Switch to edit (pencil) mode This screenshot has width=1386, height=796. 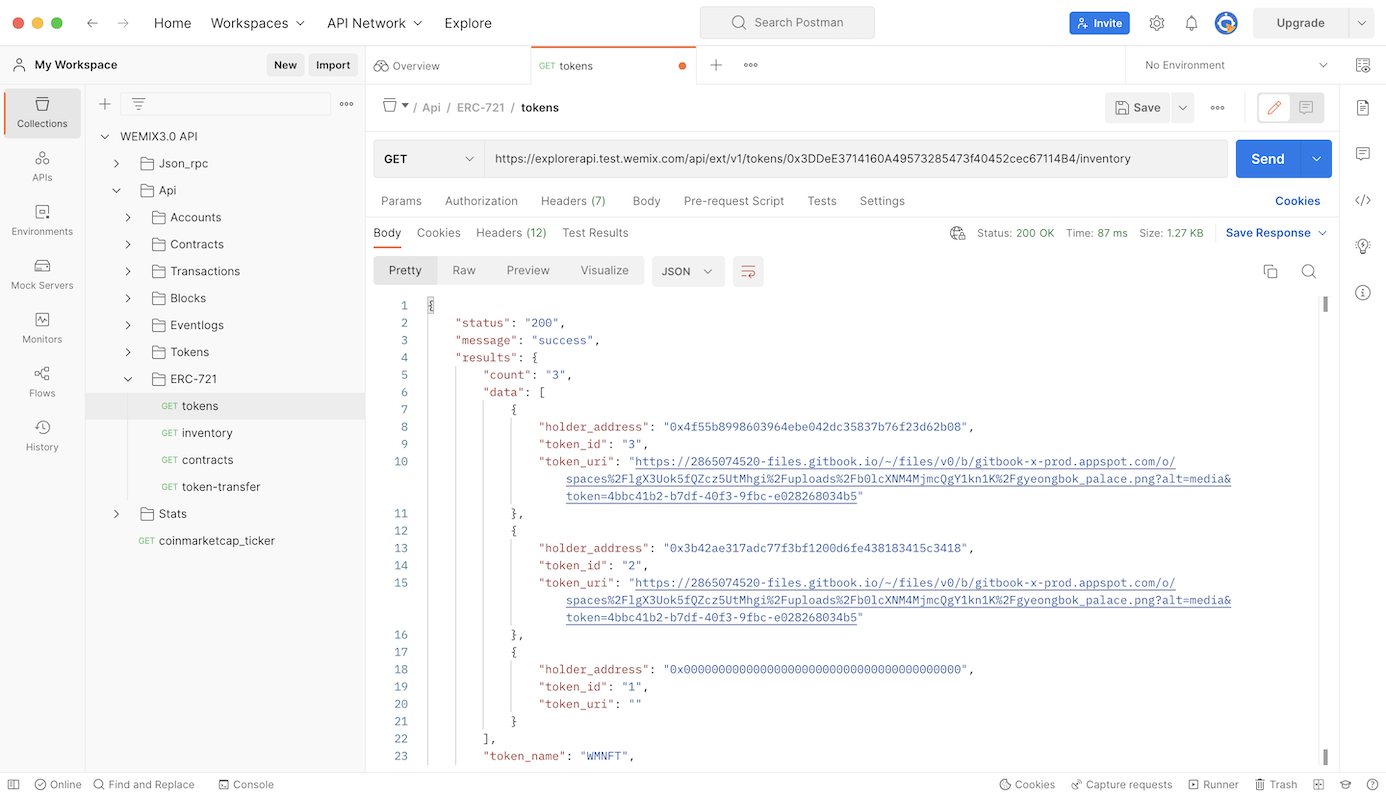1274,108
